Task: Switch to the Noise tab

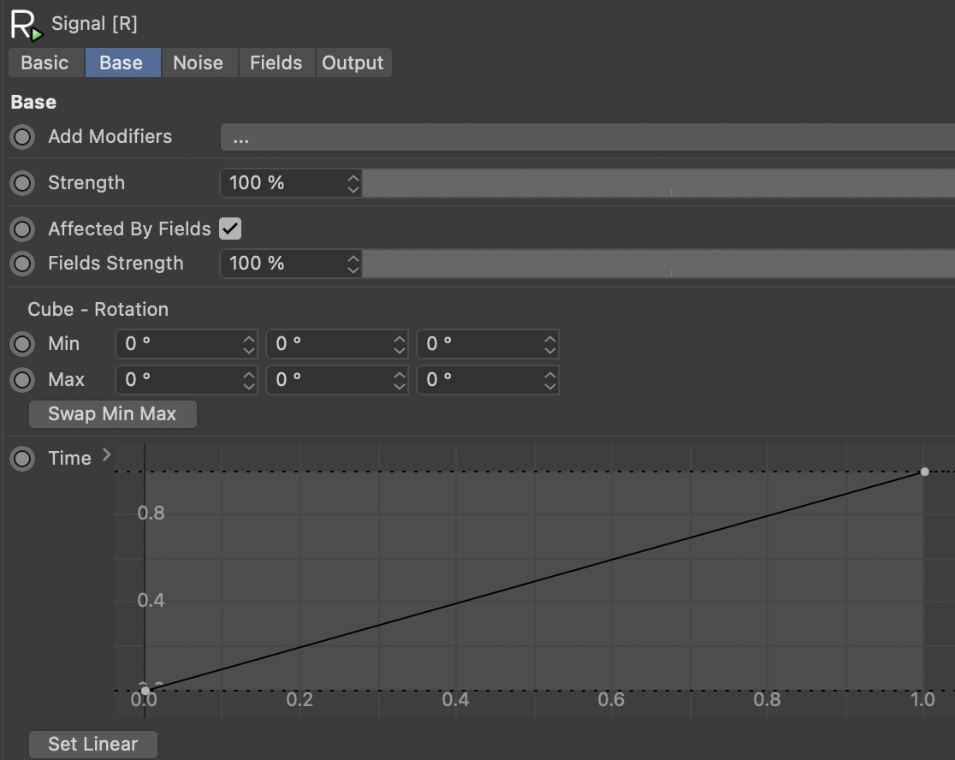Action: (198, 63)
